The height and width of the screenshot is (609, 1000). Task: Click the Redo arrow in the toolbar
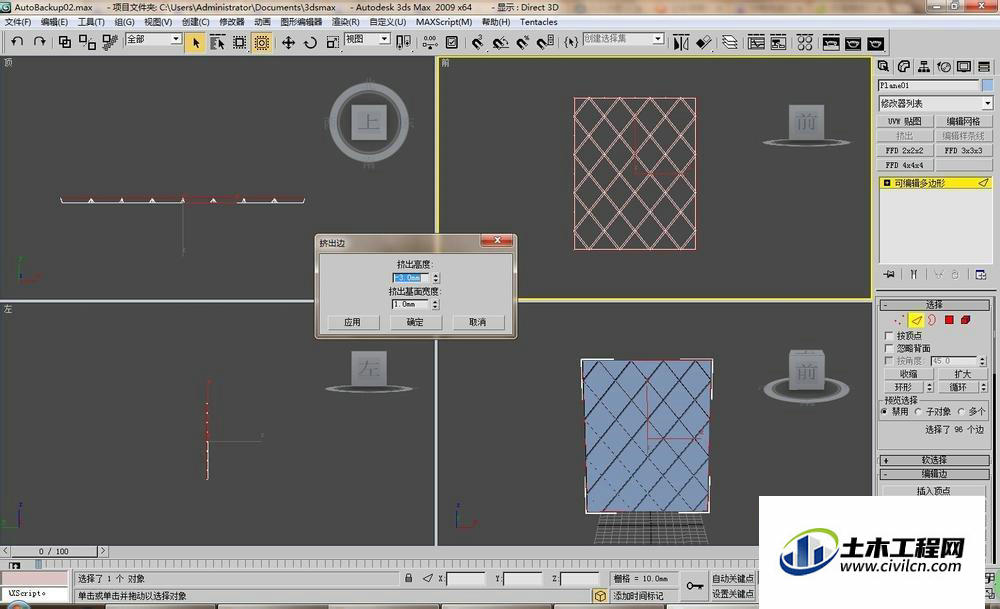40,42
